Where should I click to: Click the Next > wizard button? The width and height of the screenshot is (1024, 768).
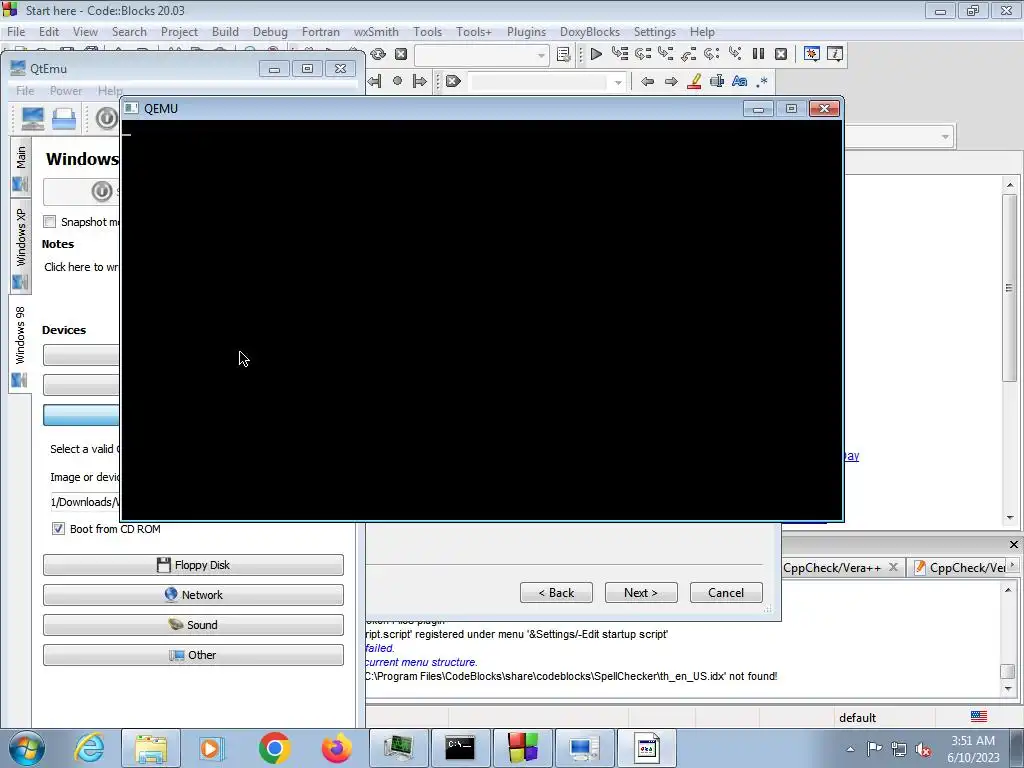(x=641, y=593)
